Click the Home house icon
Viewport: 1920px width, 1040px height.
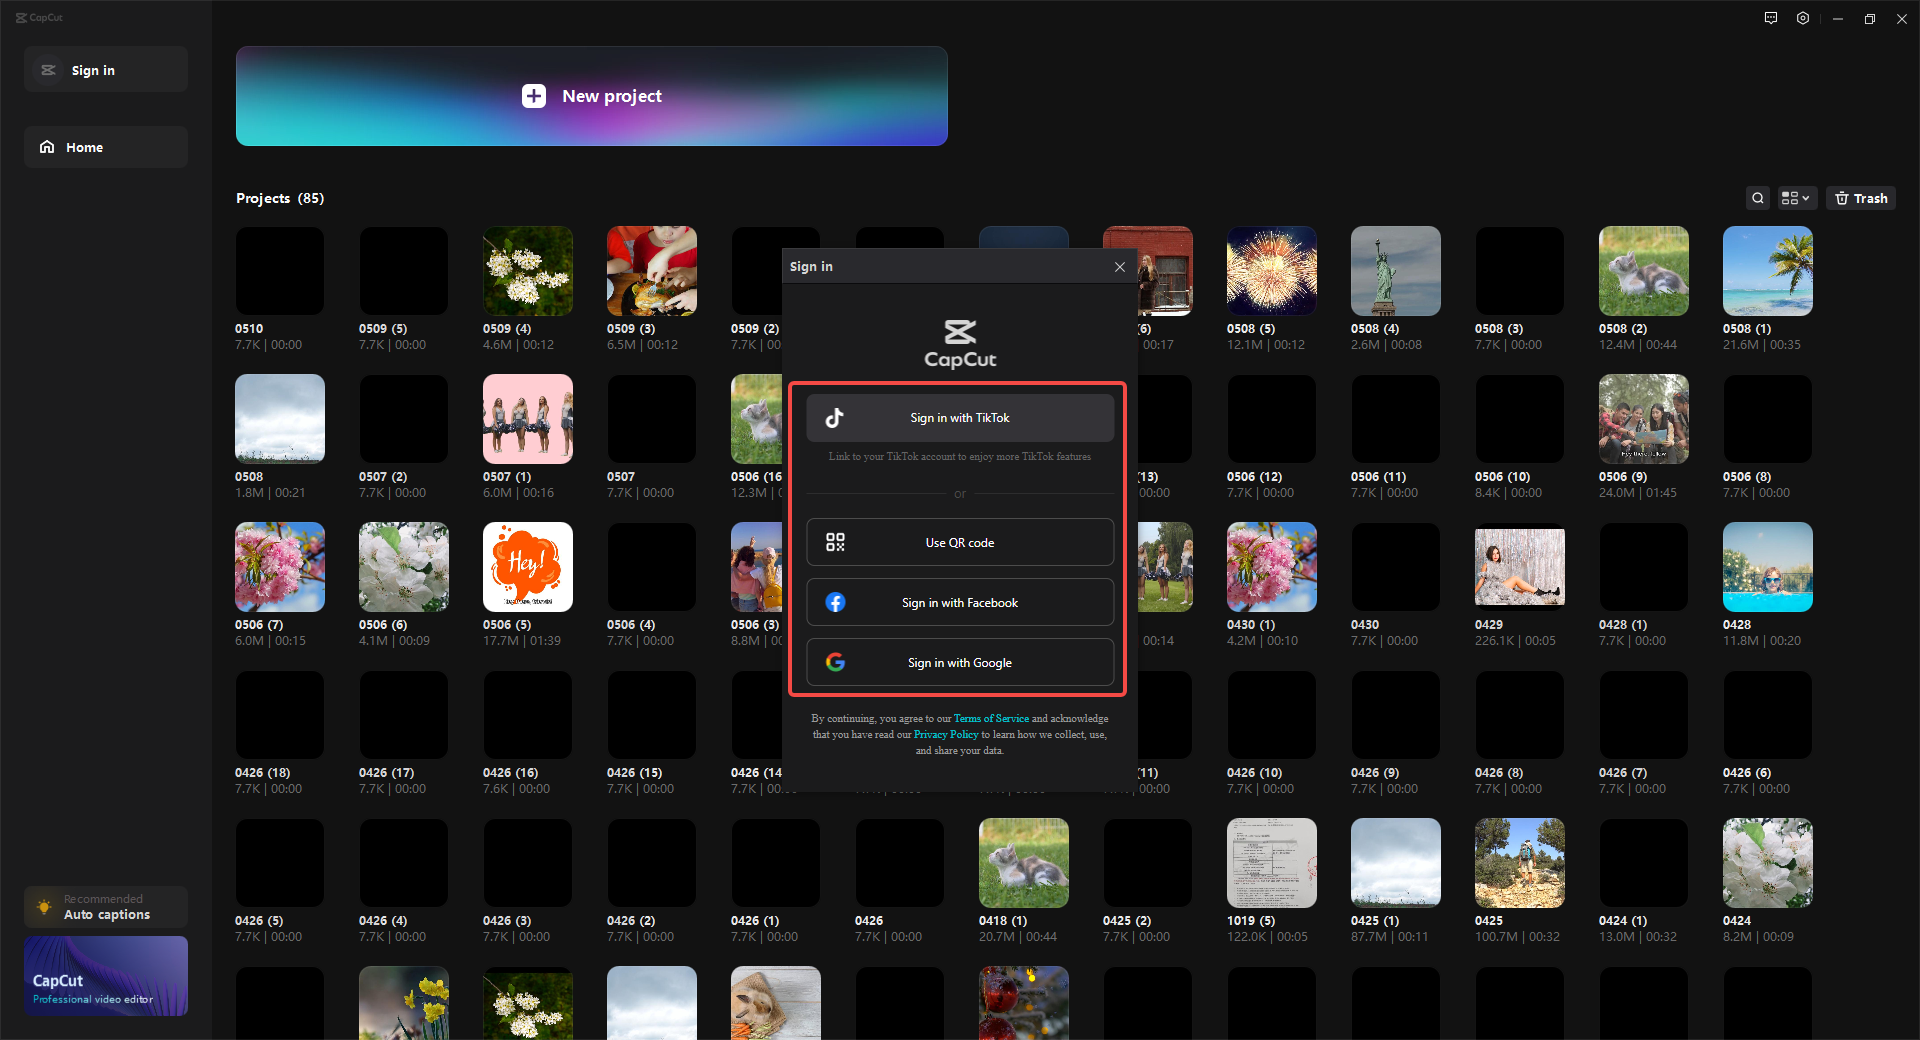click(x=47, y=147)
